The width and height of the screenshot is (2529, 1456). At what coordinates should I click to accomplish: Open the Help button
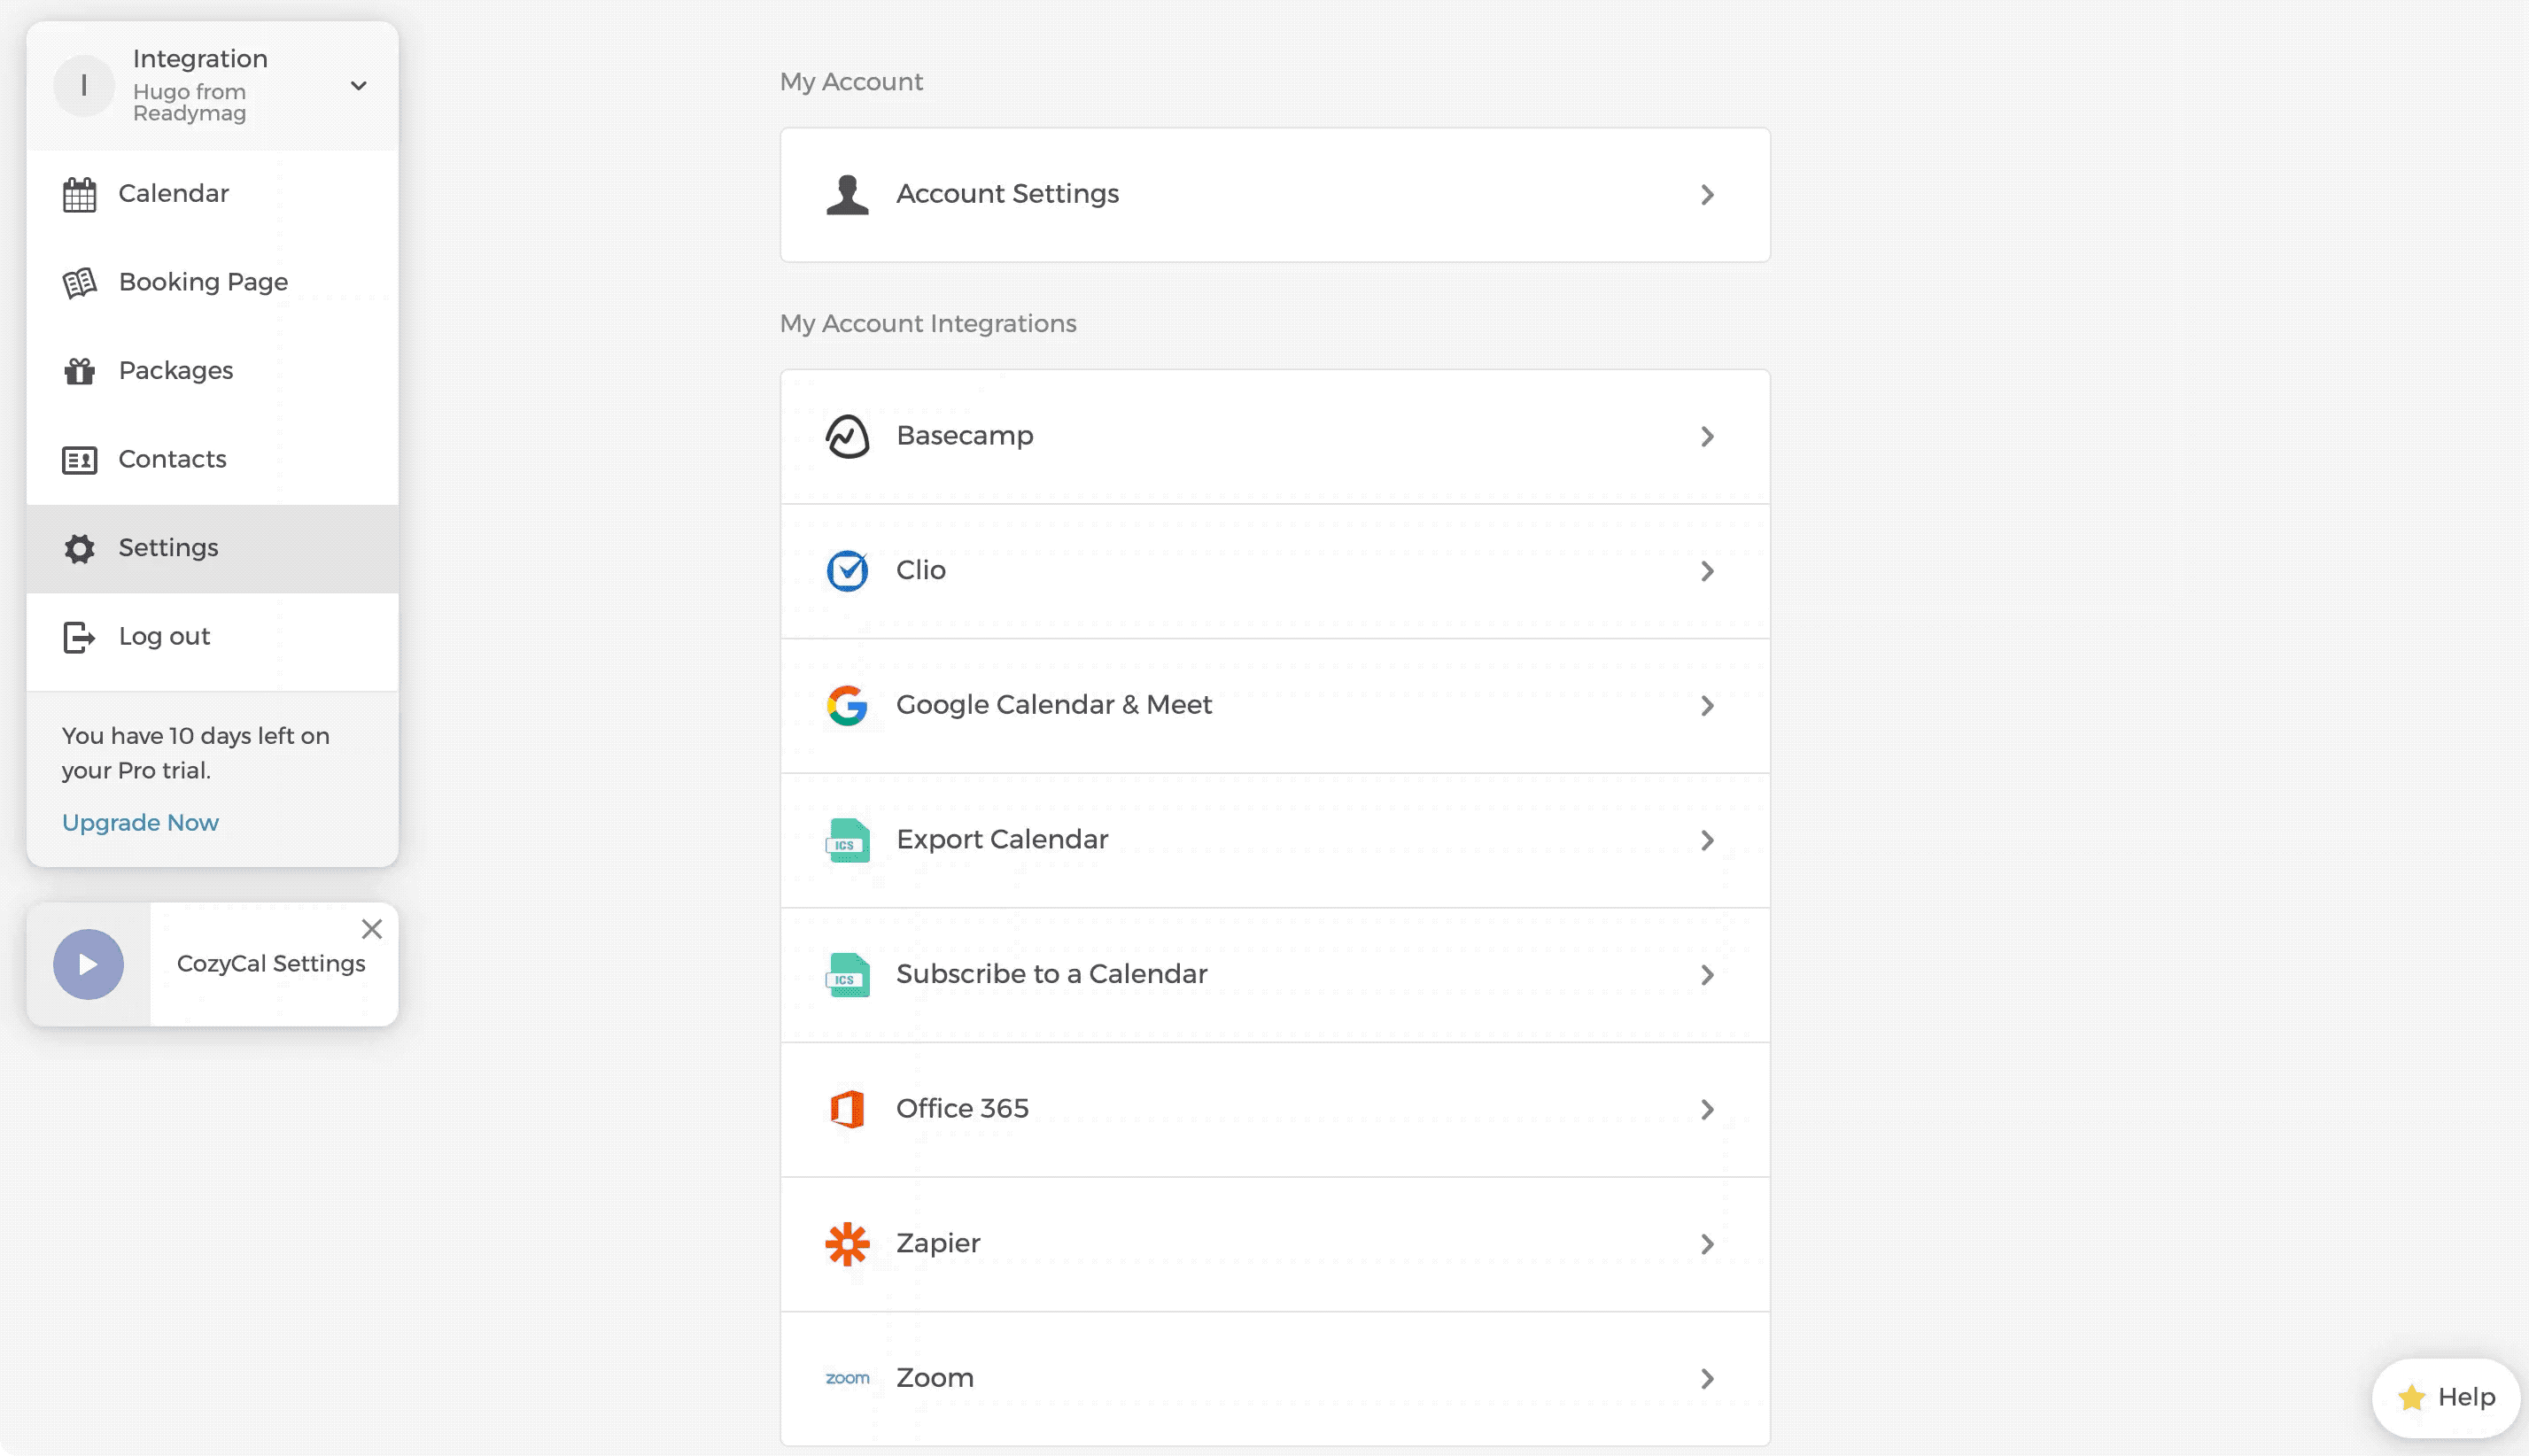click(x=2445, y=1397)
